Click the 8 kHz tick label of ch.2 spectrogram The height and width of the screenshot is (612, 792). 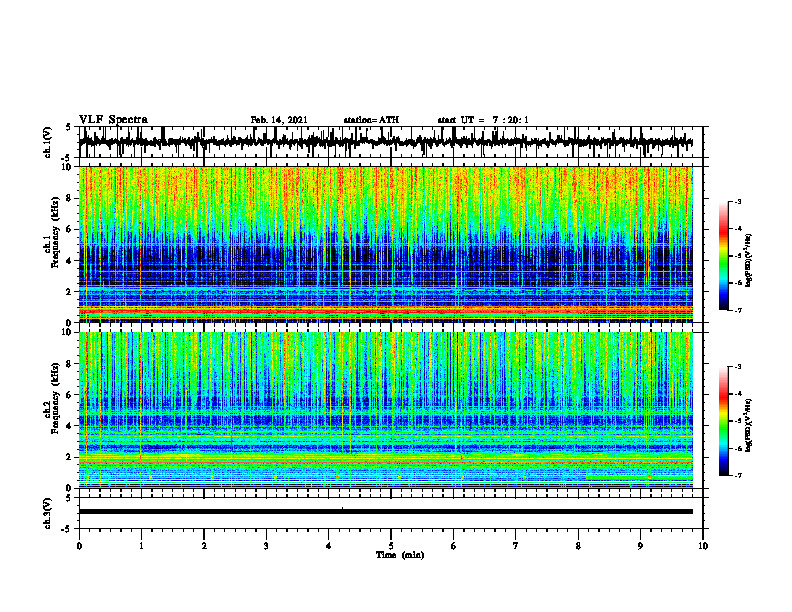[70, 364]
